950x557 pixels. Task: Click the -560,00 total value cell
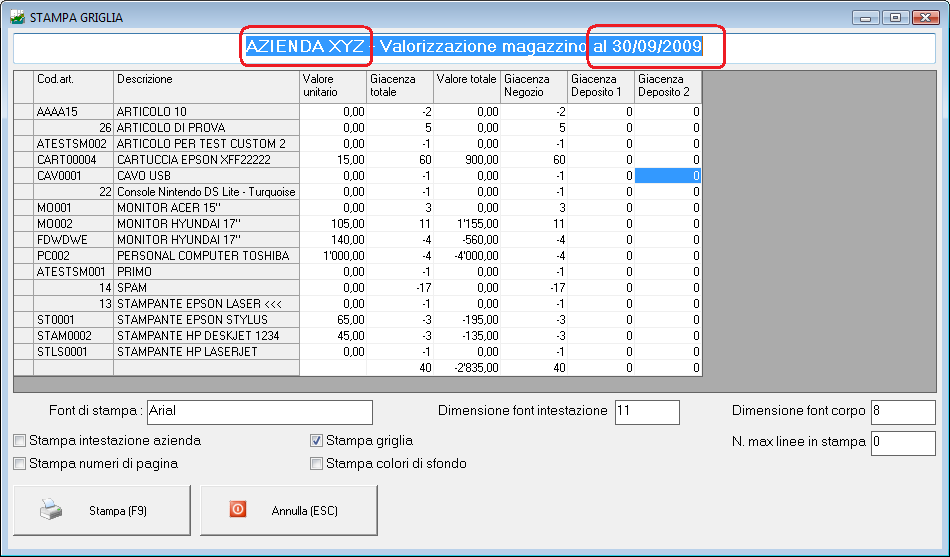467,240
